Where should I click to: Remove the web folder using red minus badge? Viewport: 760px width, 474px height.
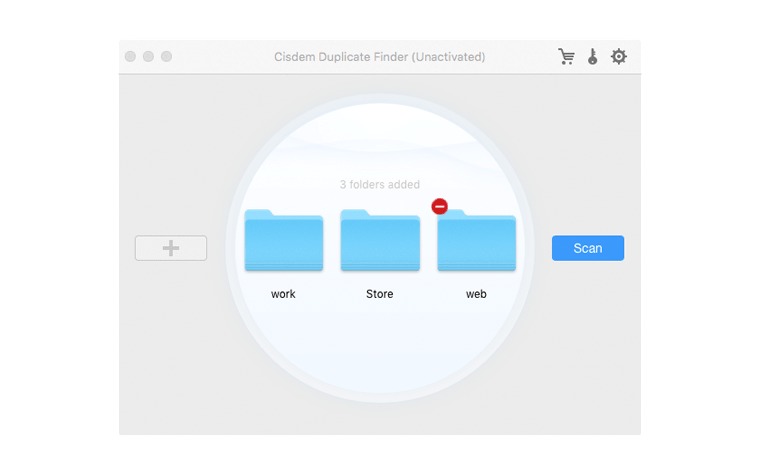[439, 206]
